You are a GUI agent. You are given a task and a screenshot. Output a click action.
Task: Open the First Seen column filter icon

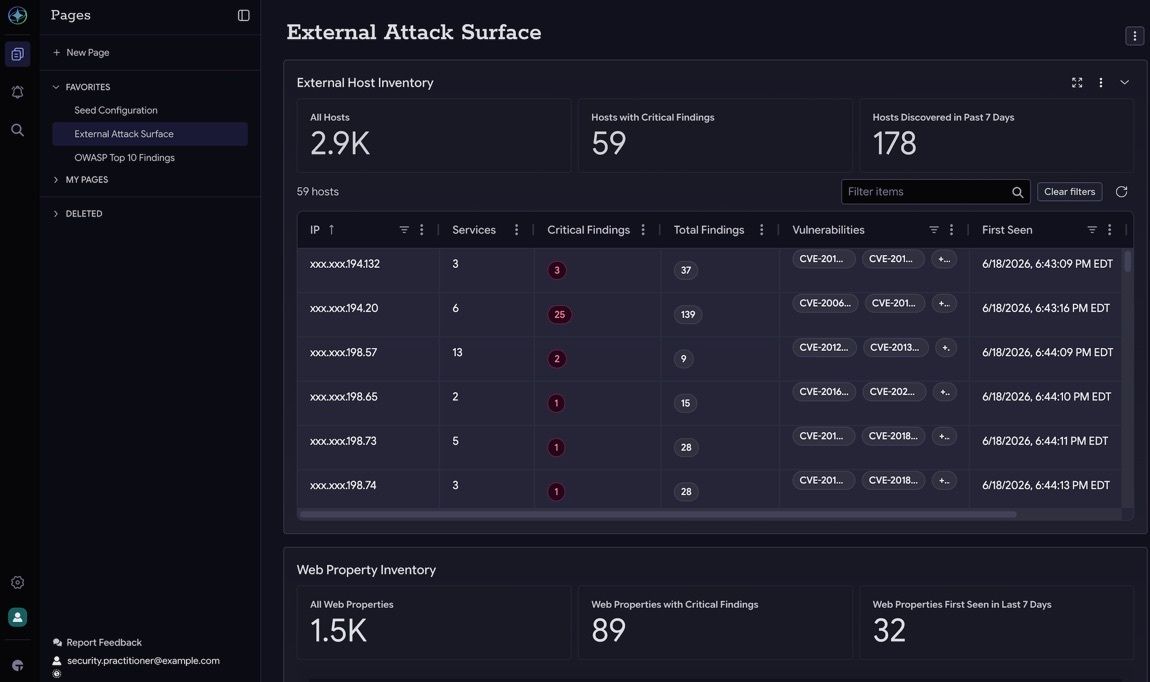[x=1092, y=230]
